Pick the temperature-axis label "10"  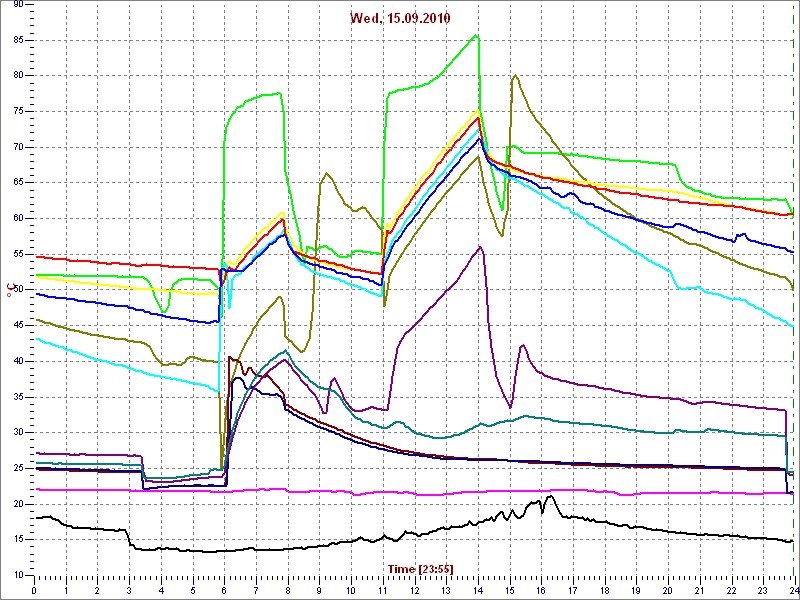click(x=18, y=575)
